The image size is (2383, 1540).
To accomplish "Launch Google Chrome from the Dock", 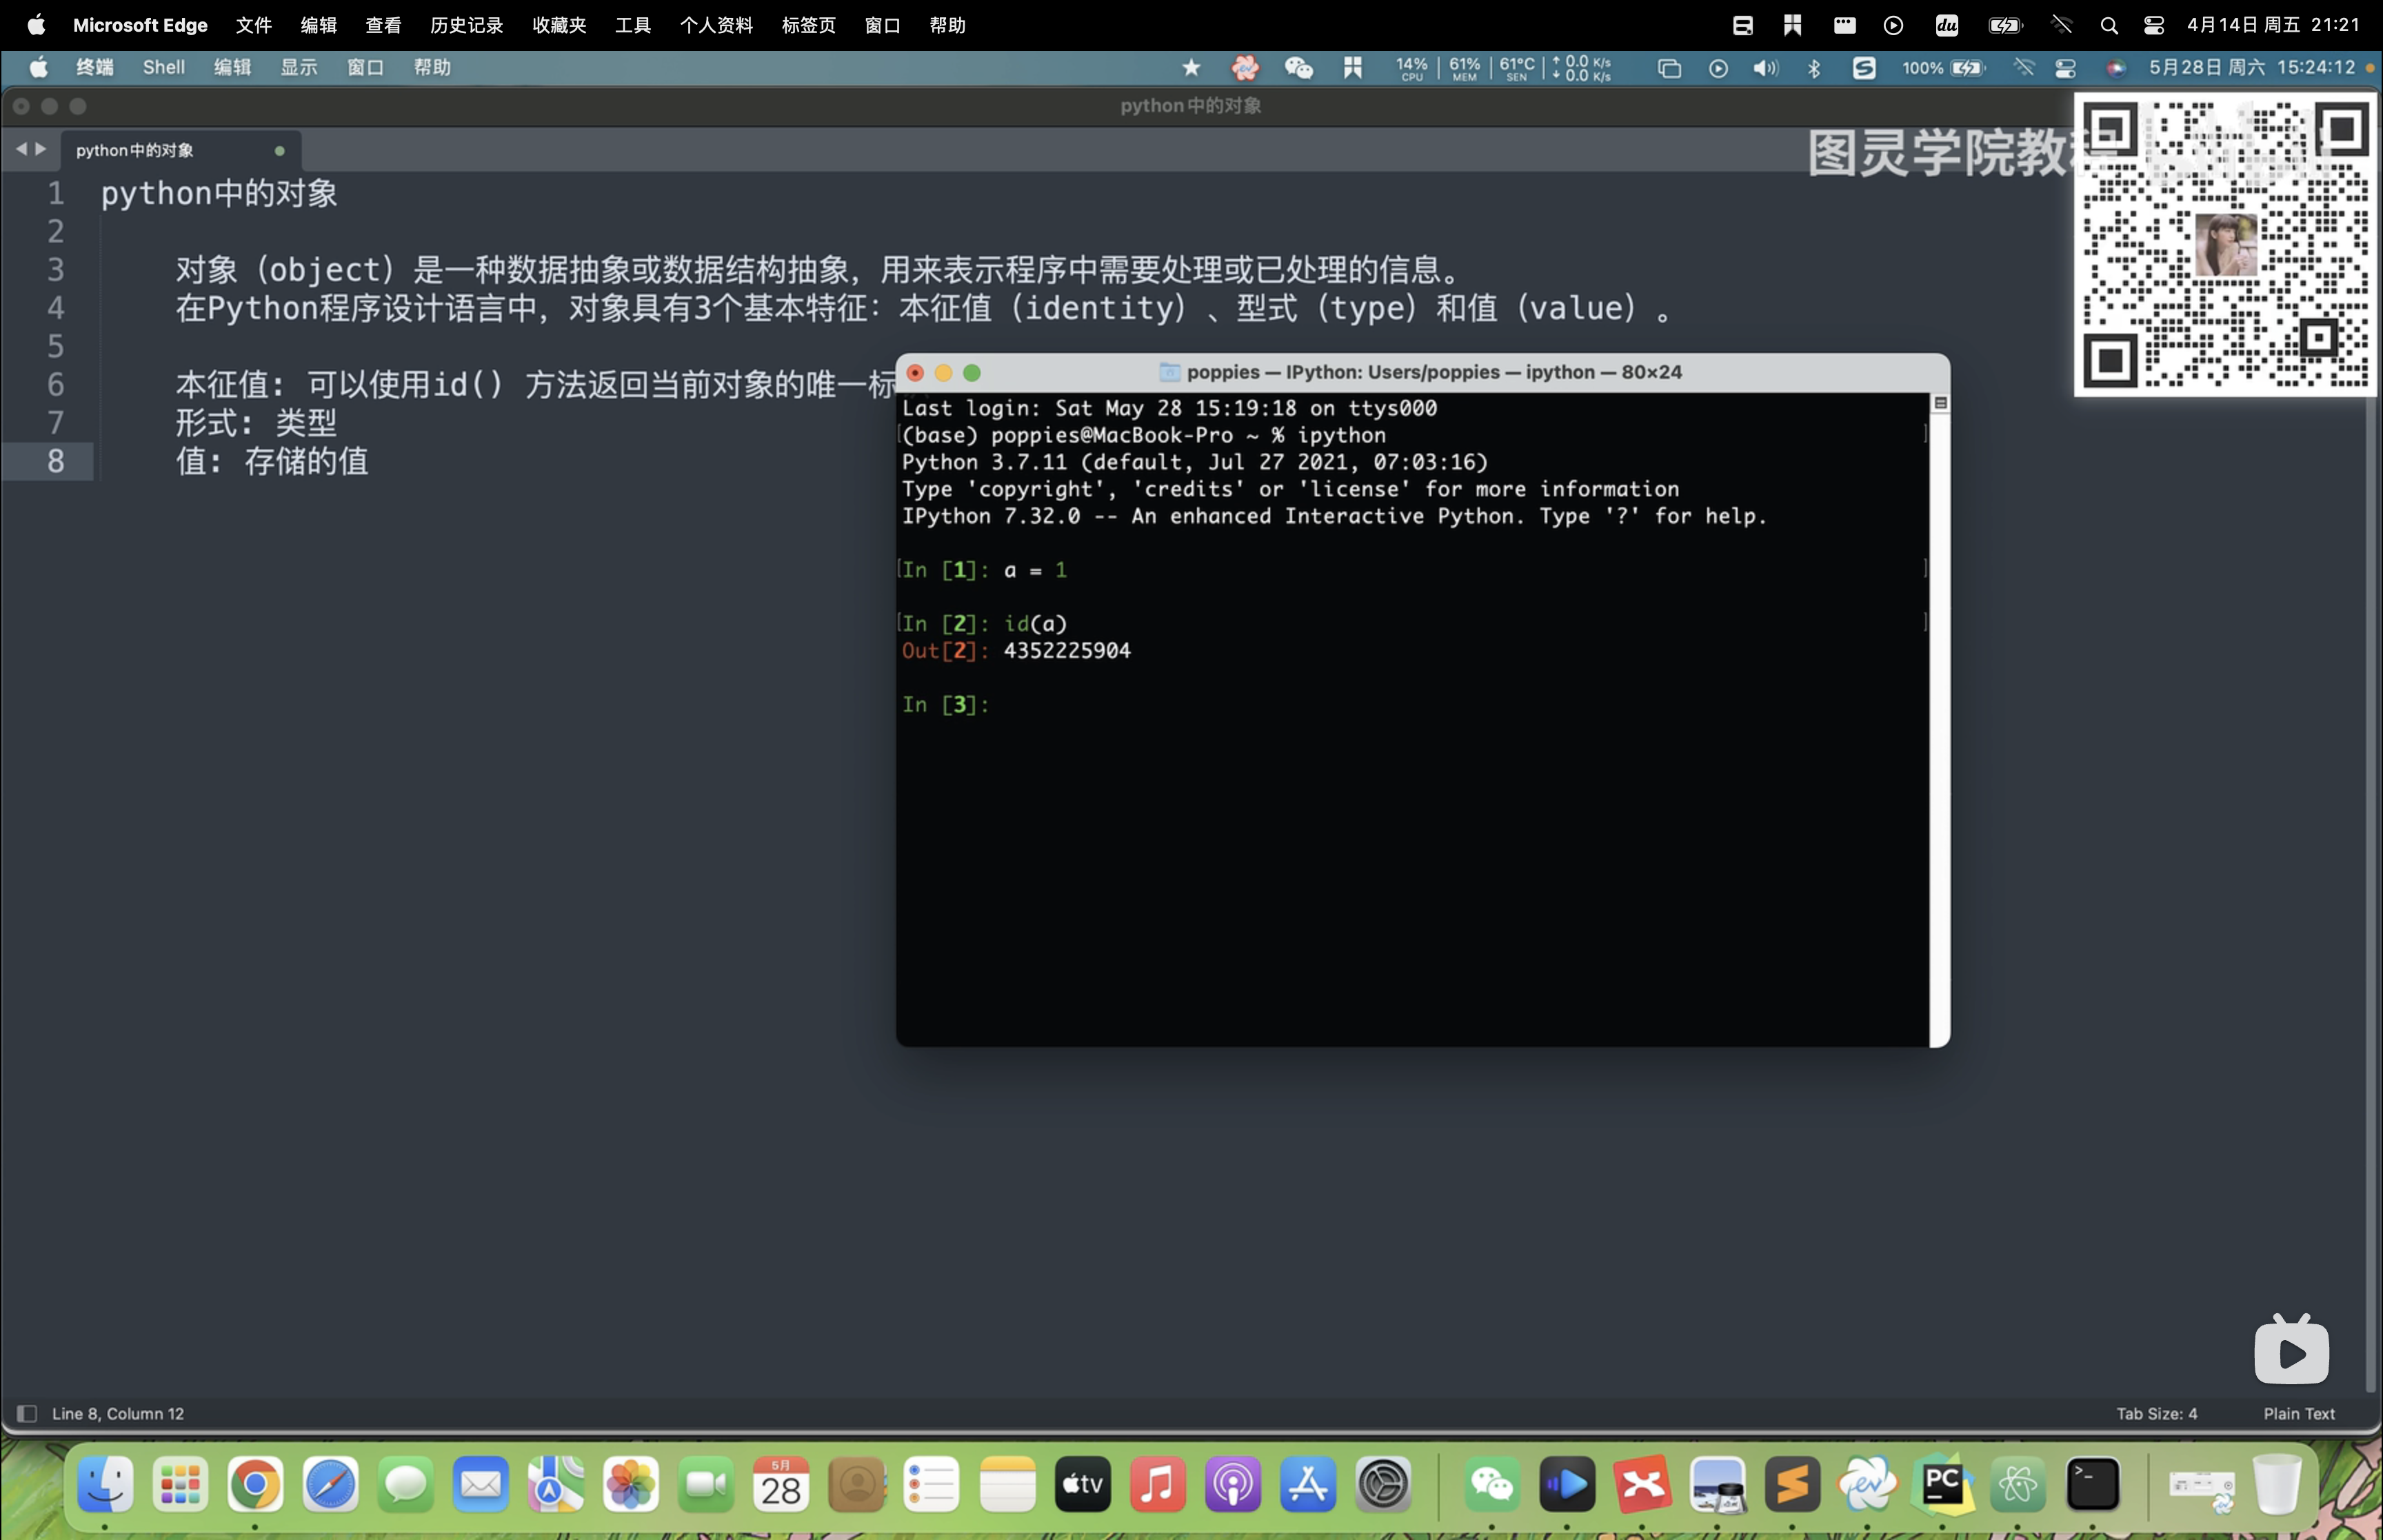I will coord(255,1484).
